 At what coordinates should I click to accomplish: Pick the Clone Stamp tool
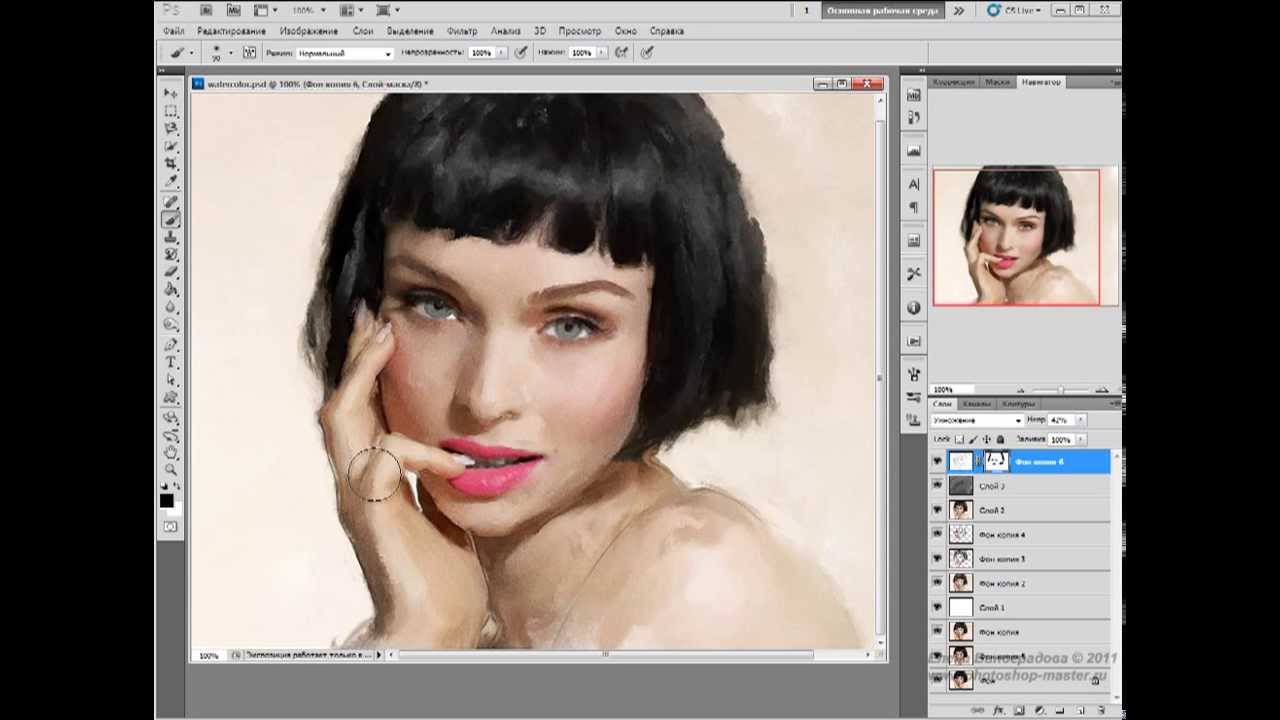coord(171,237)
